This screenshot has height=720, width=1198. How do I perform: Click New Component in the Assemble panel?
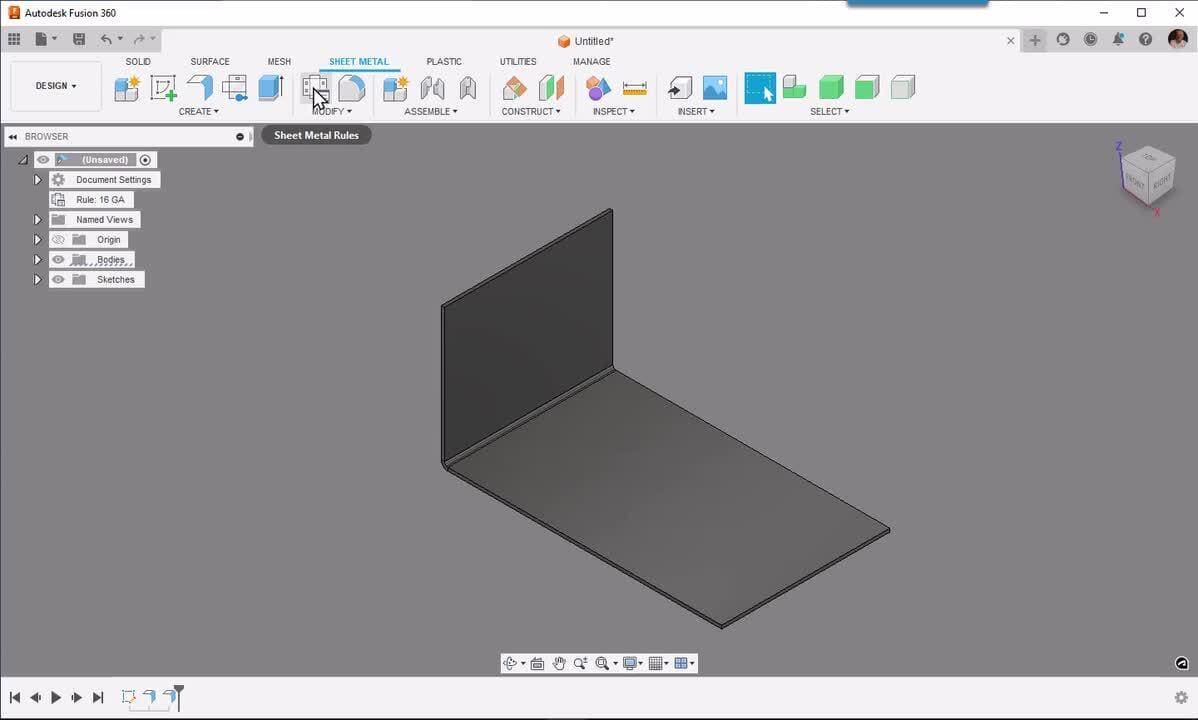pos(396,88)
